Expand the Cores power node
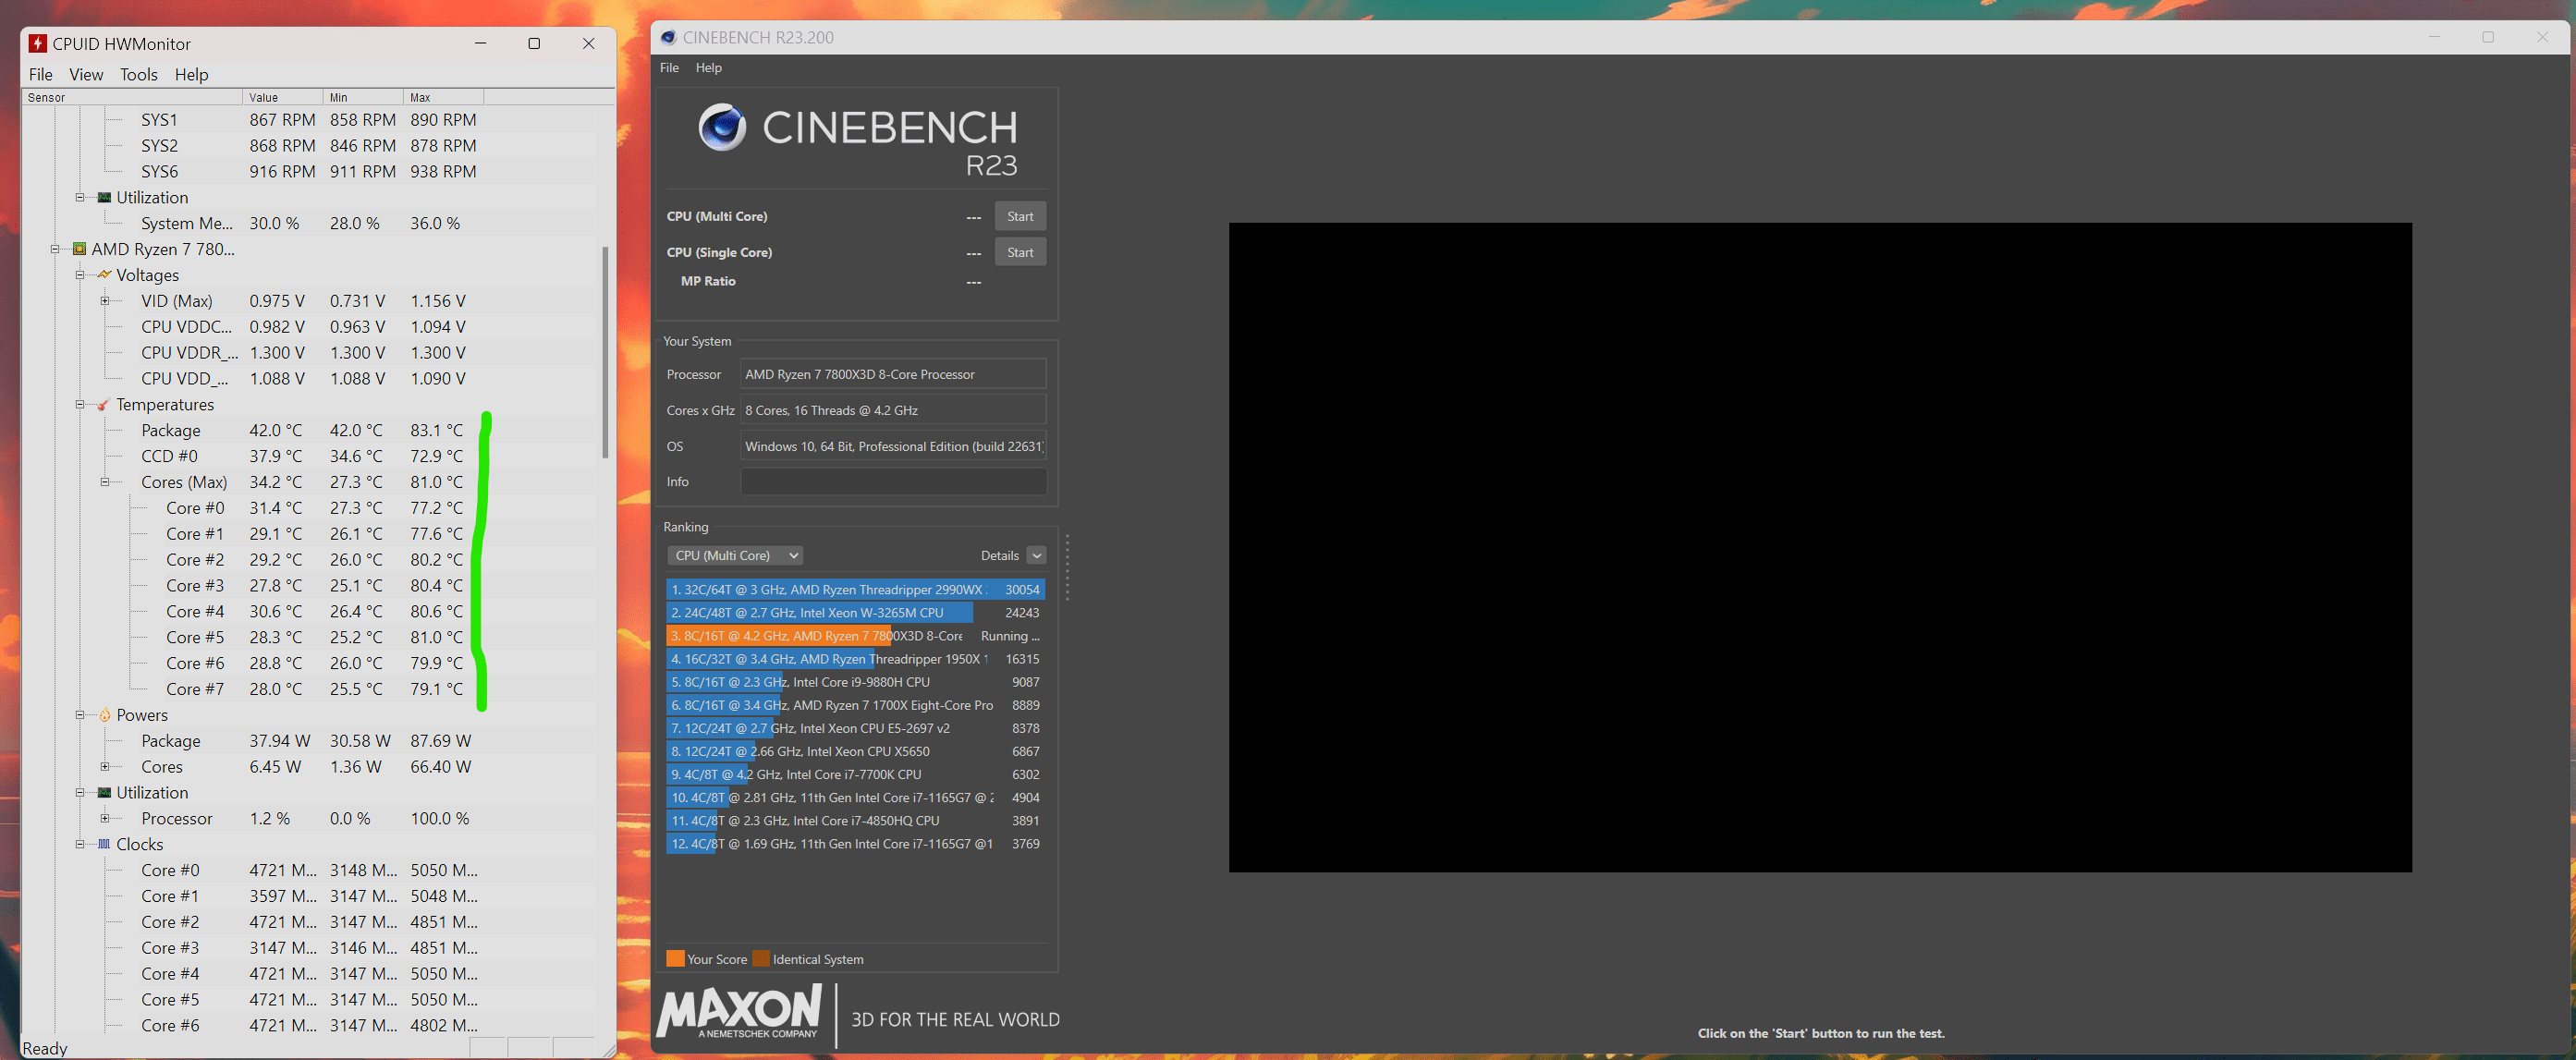 pos(105,767)
